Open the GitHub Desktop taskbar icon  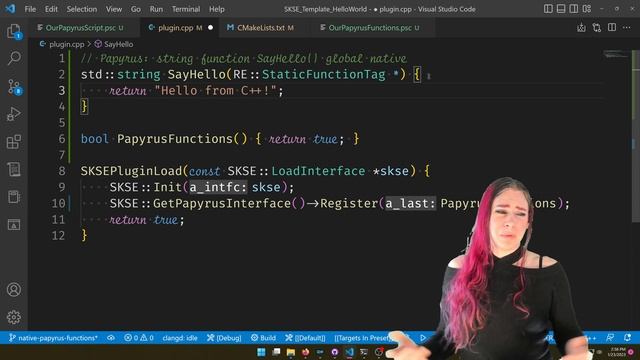click(x=335, y=352)
